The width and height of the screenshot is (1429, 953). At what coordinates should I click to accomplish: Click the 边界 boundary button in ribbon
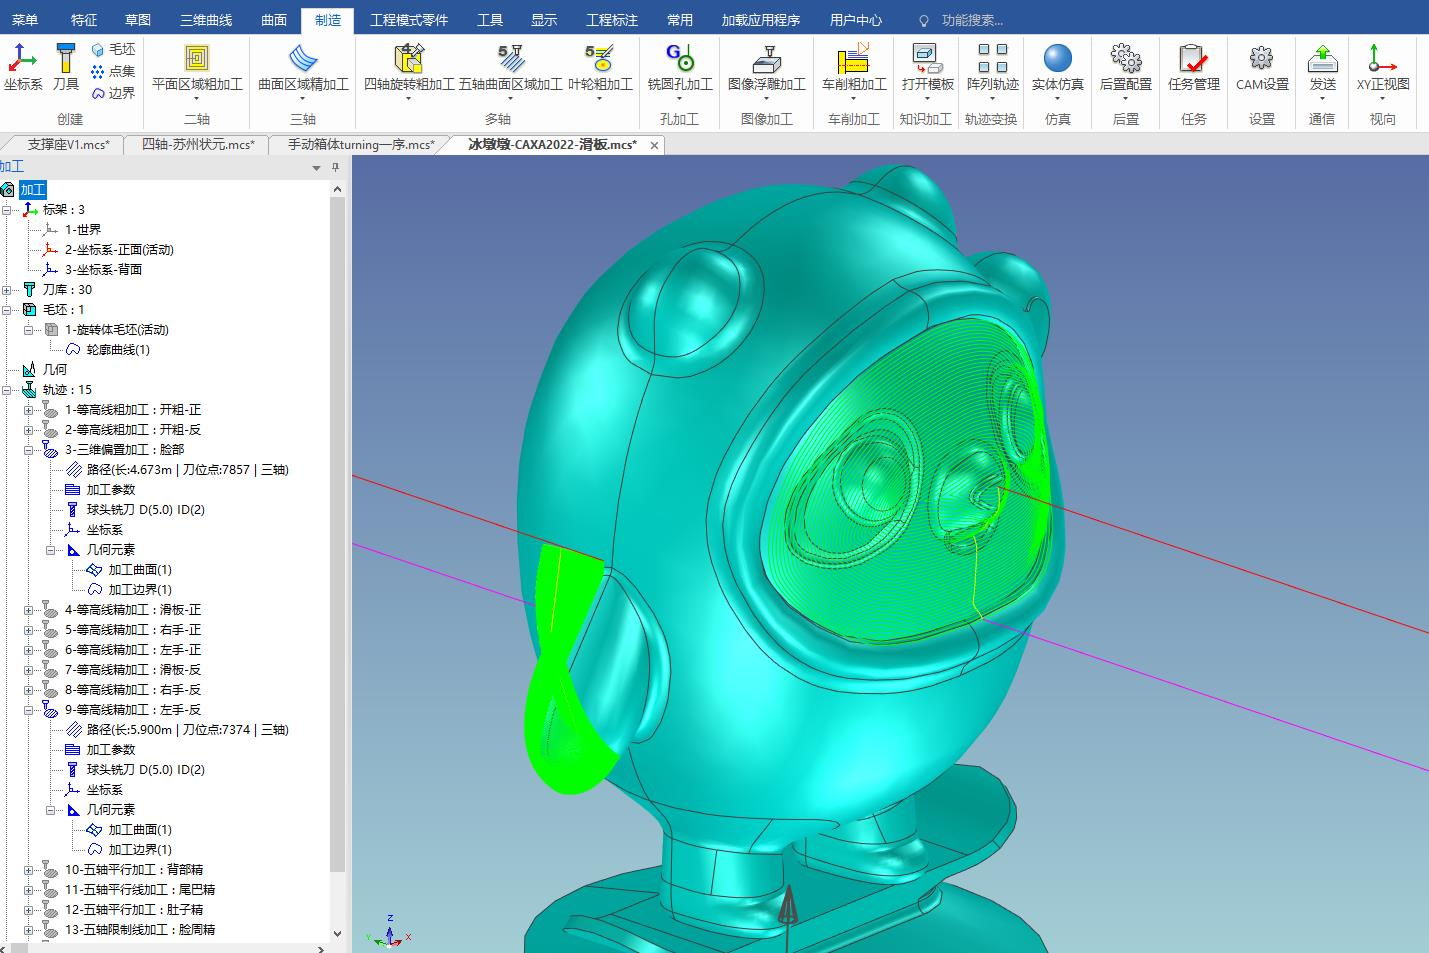coord(113,93)
